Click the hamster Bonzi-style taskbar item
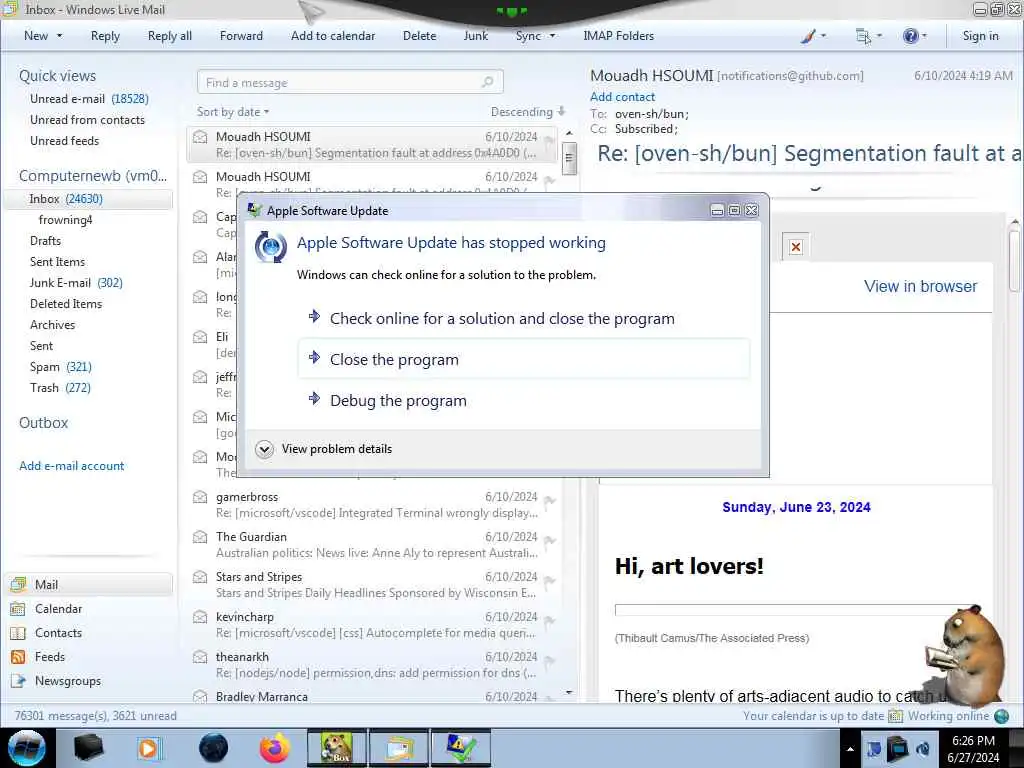Image resolution: width=1024 pixels, height=768 pixels. click(337, 748)
